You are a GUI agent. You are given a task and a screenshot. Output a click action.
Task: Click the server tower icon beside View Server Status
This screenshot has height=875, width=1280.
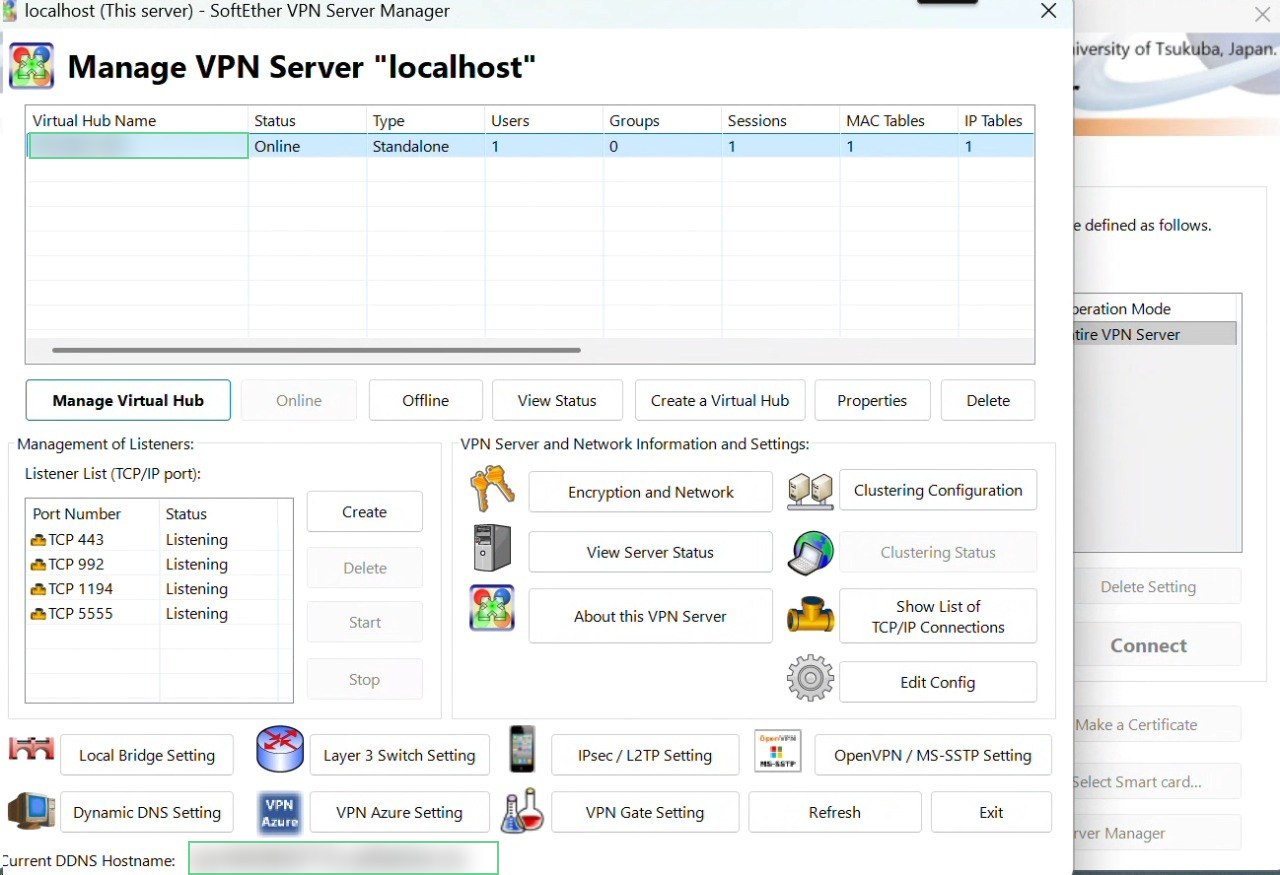[492, 549]
